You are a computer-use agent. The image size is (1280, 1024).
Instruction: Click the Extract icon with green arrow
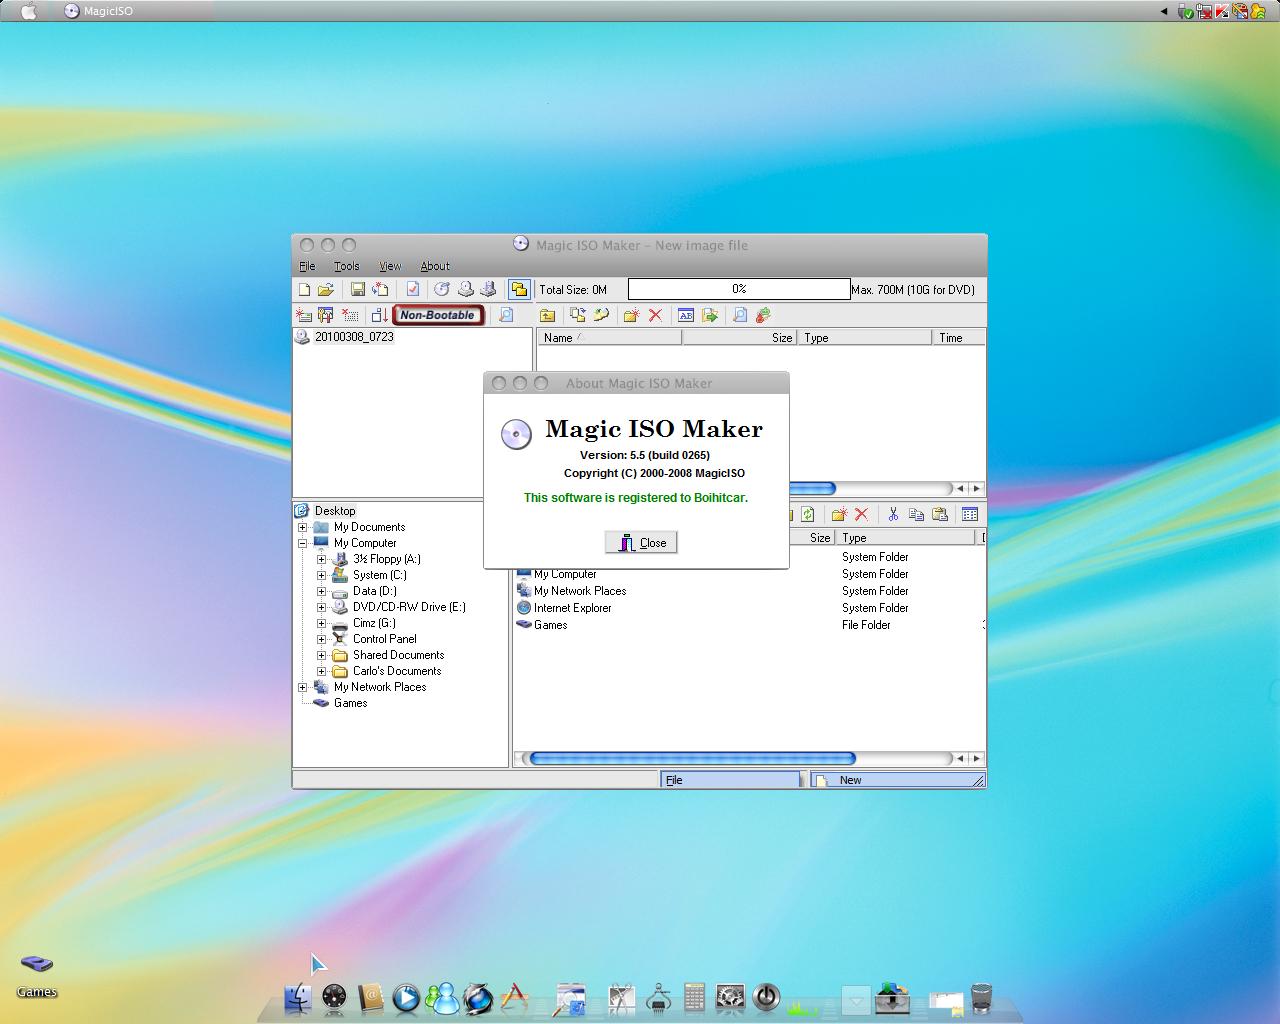pyautogui.click(x=710, y=315)
